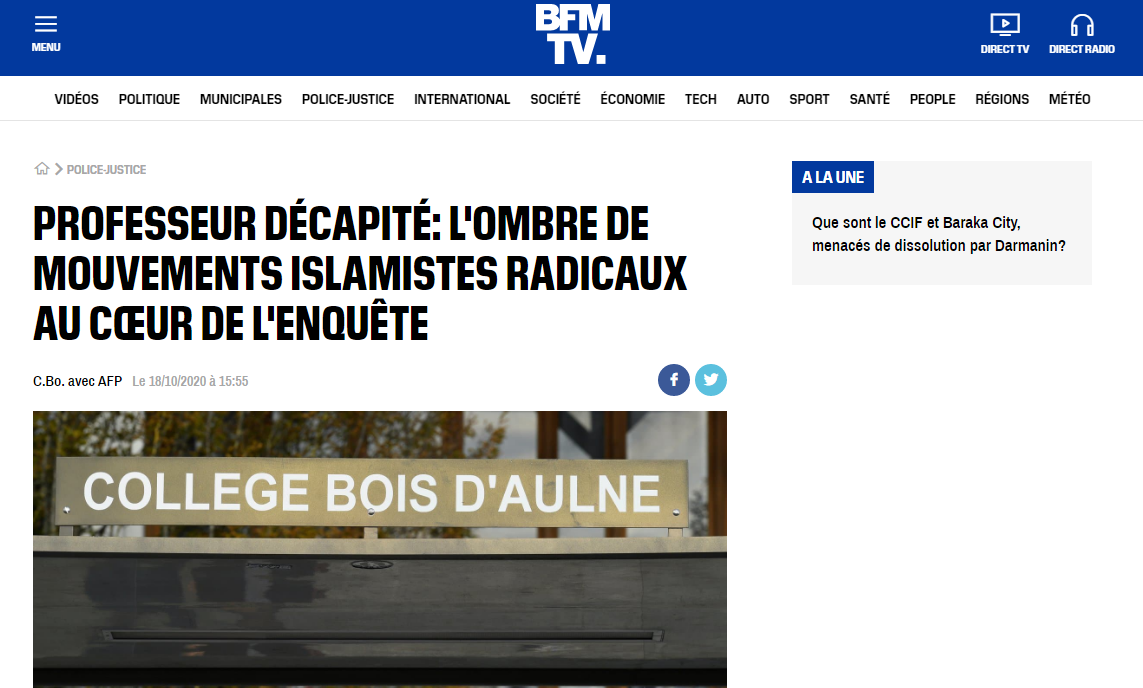1143x688 pixels.
Task: Open the Politique section
Action: [149, 99]
